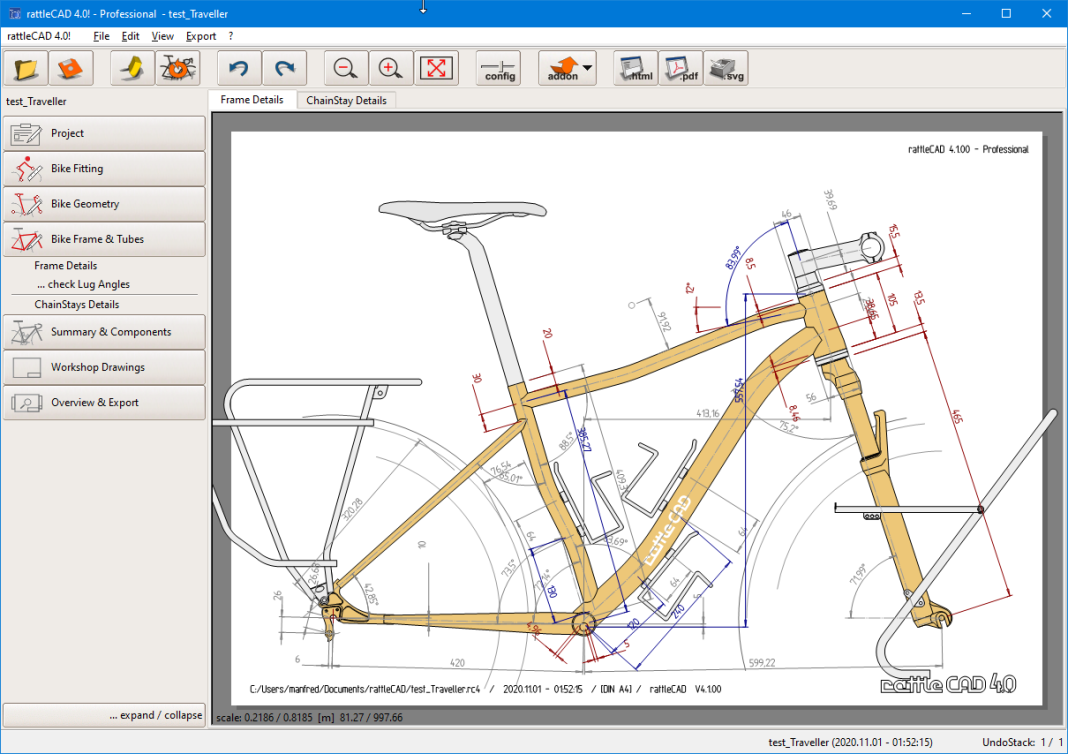This screenshot has height=754, width=1068.
Task: Click the open project folder icon
Action: [26, 68]
